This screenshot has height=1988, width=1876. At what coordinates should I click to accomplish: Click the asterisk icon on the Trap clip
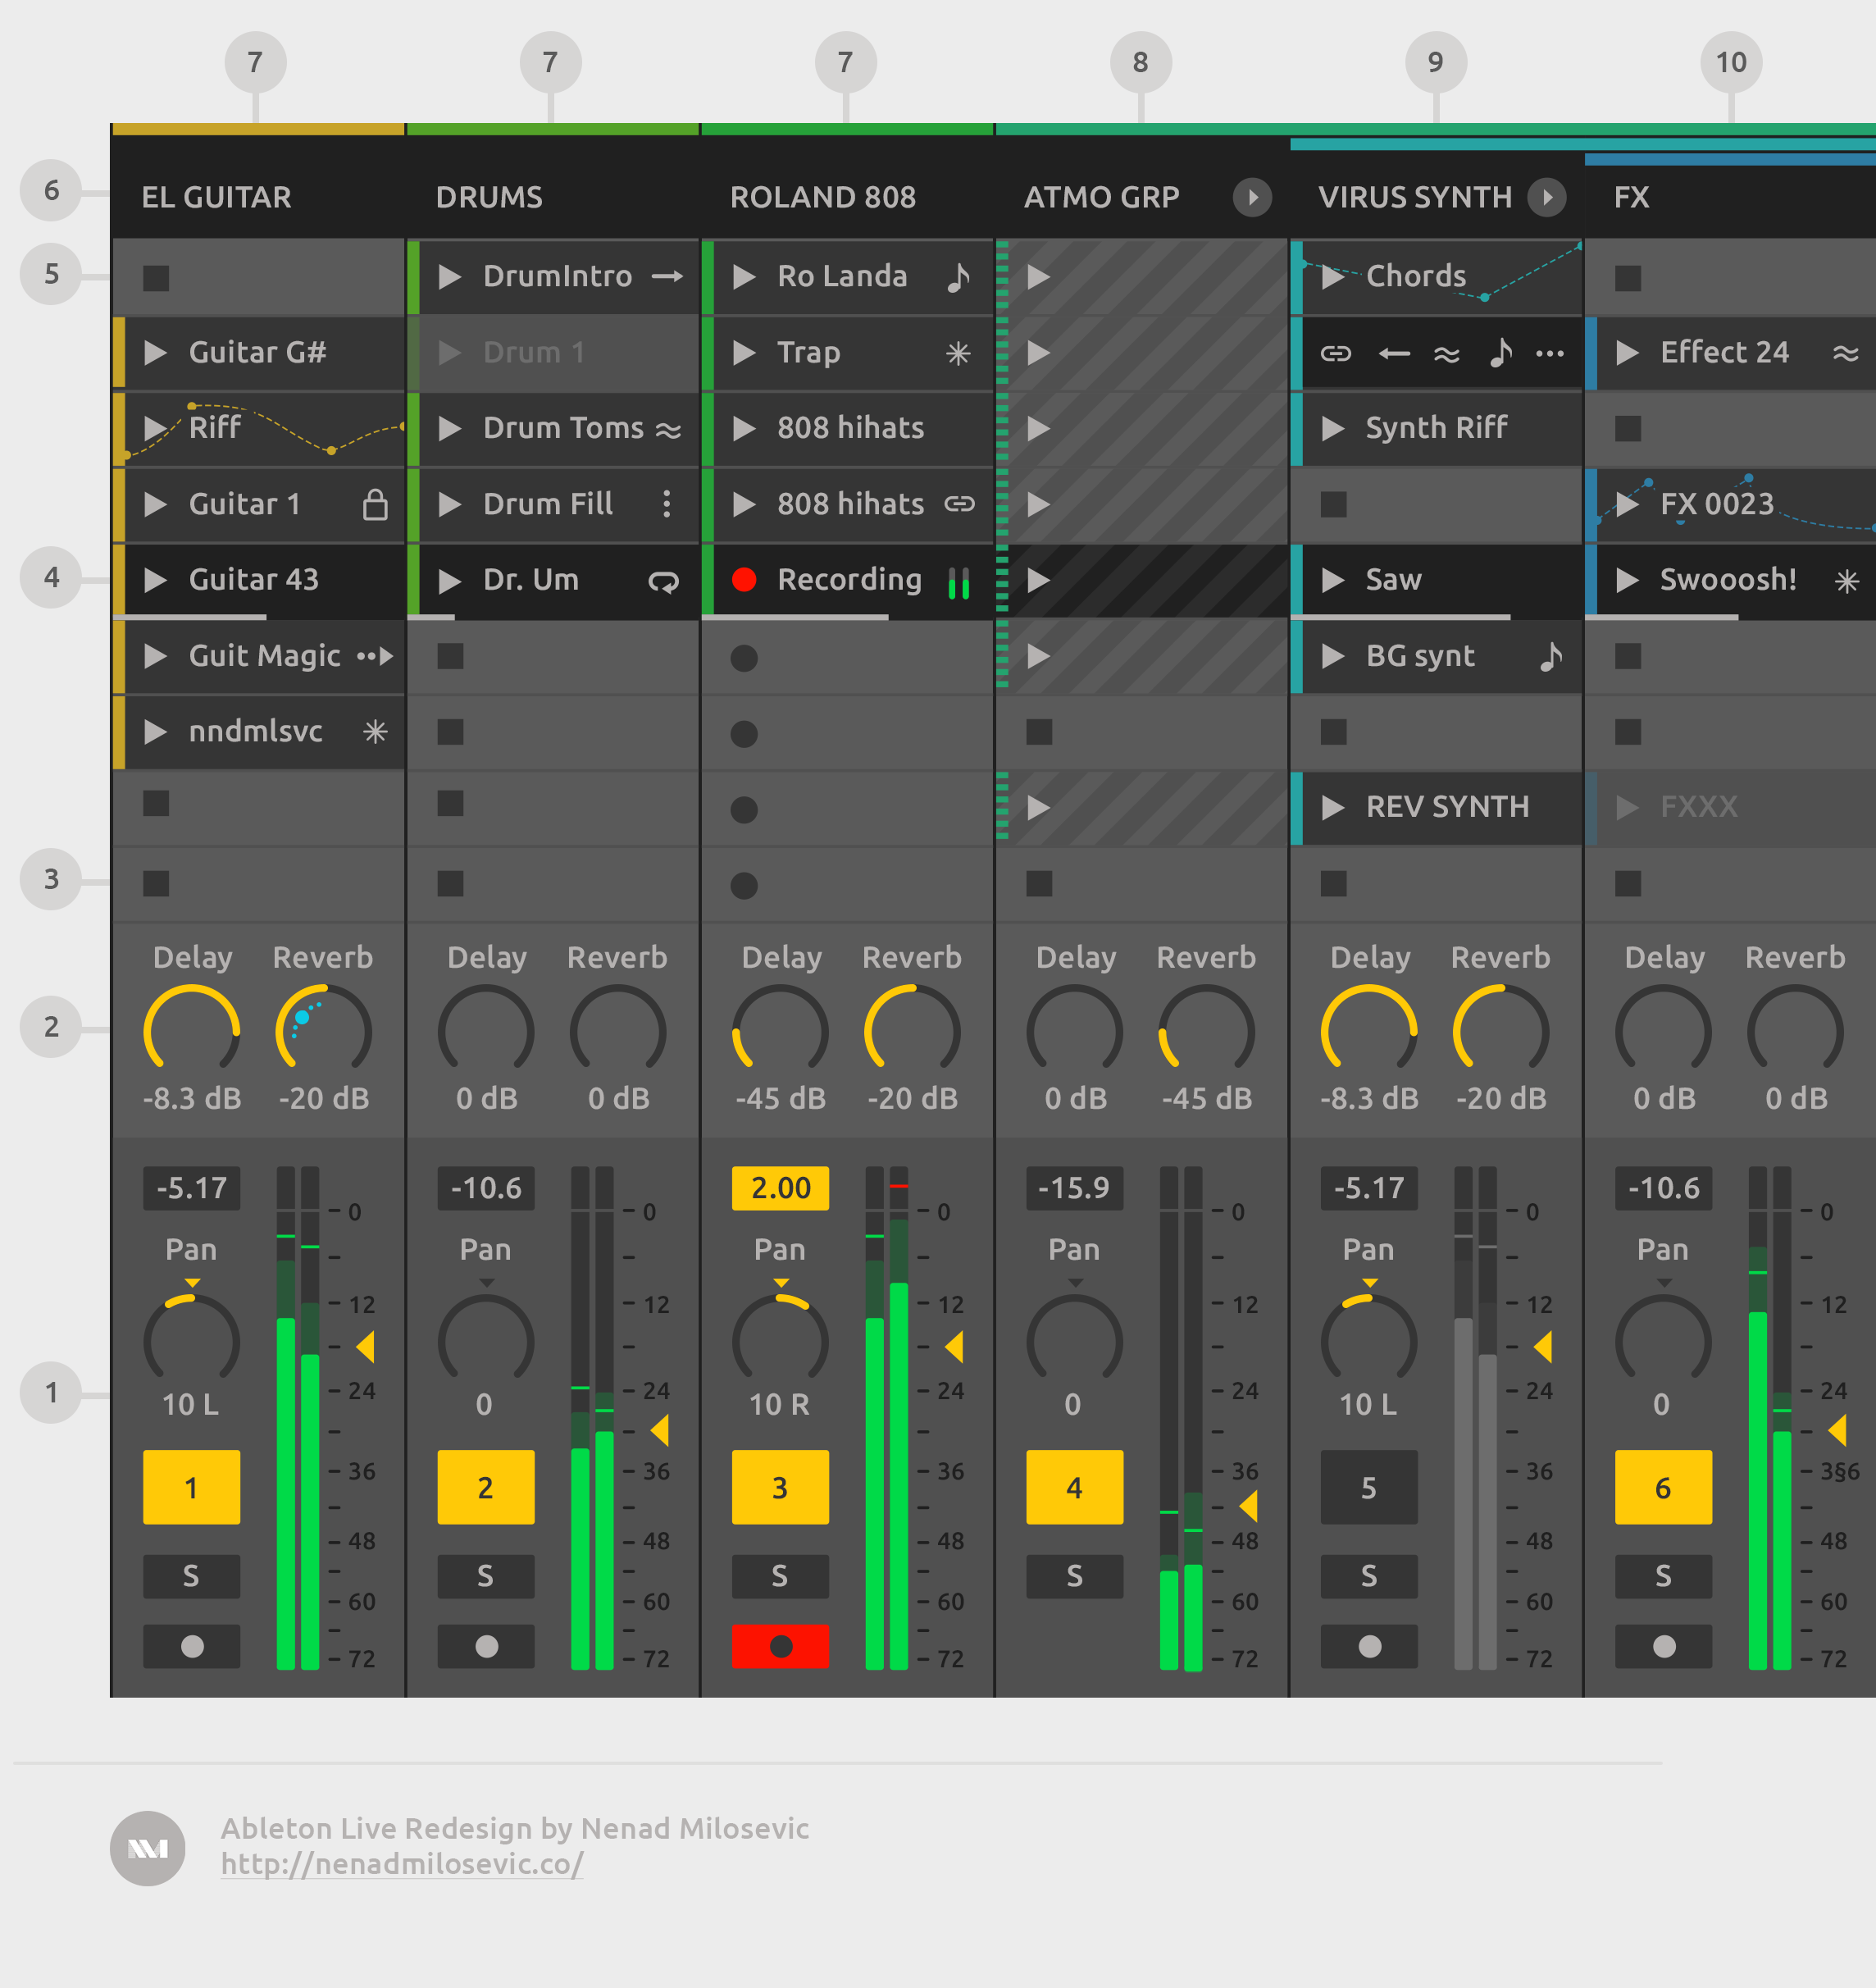[x=959, y=352]
